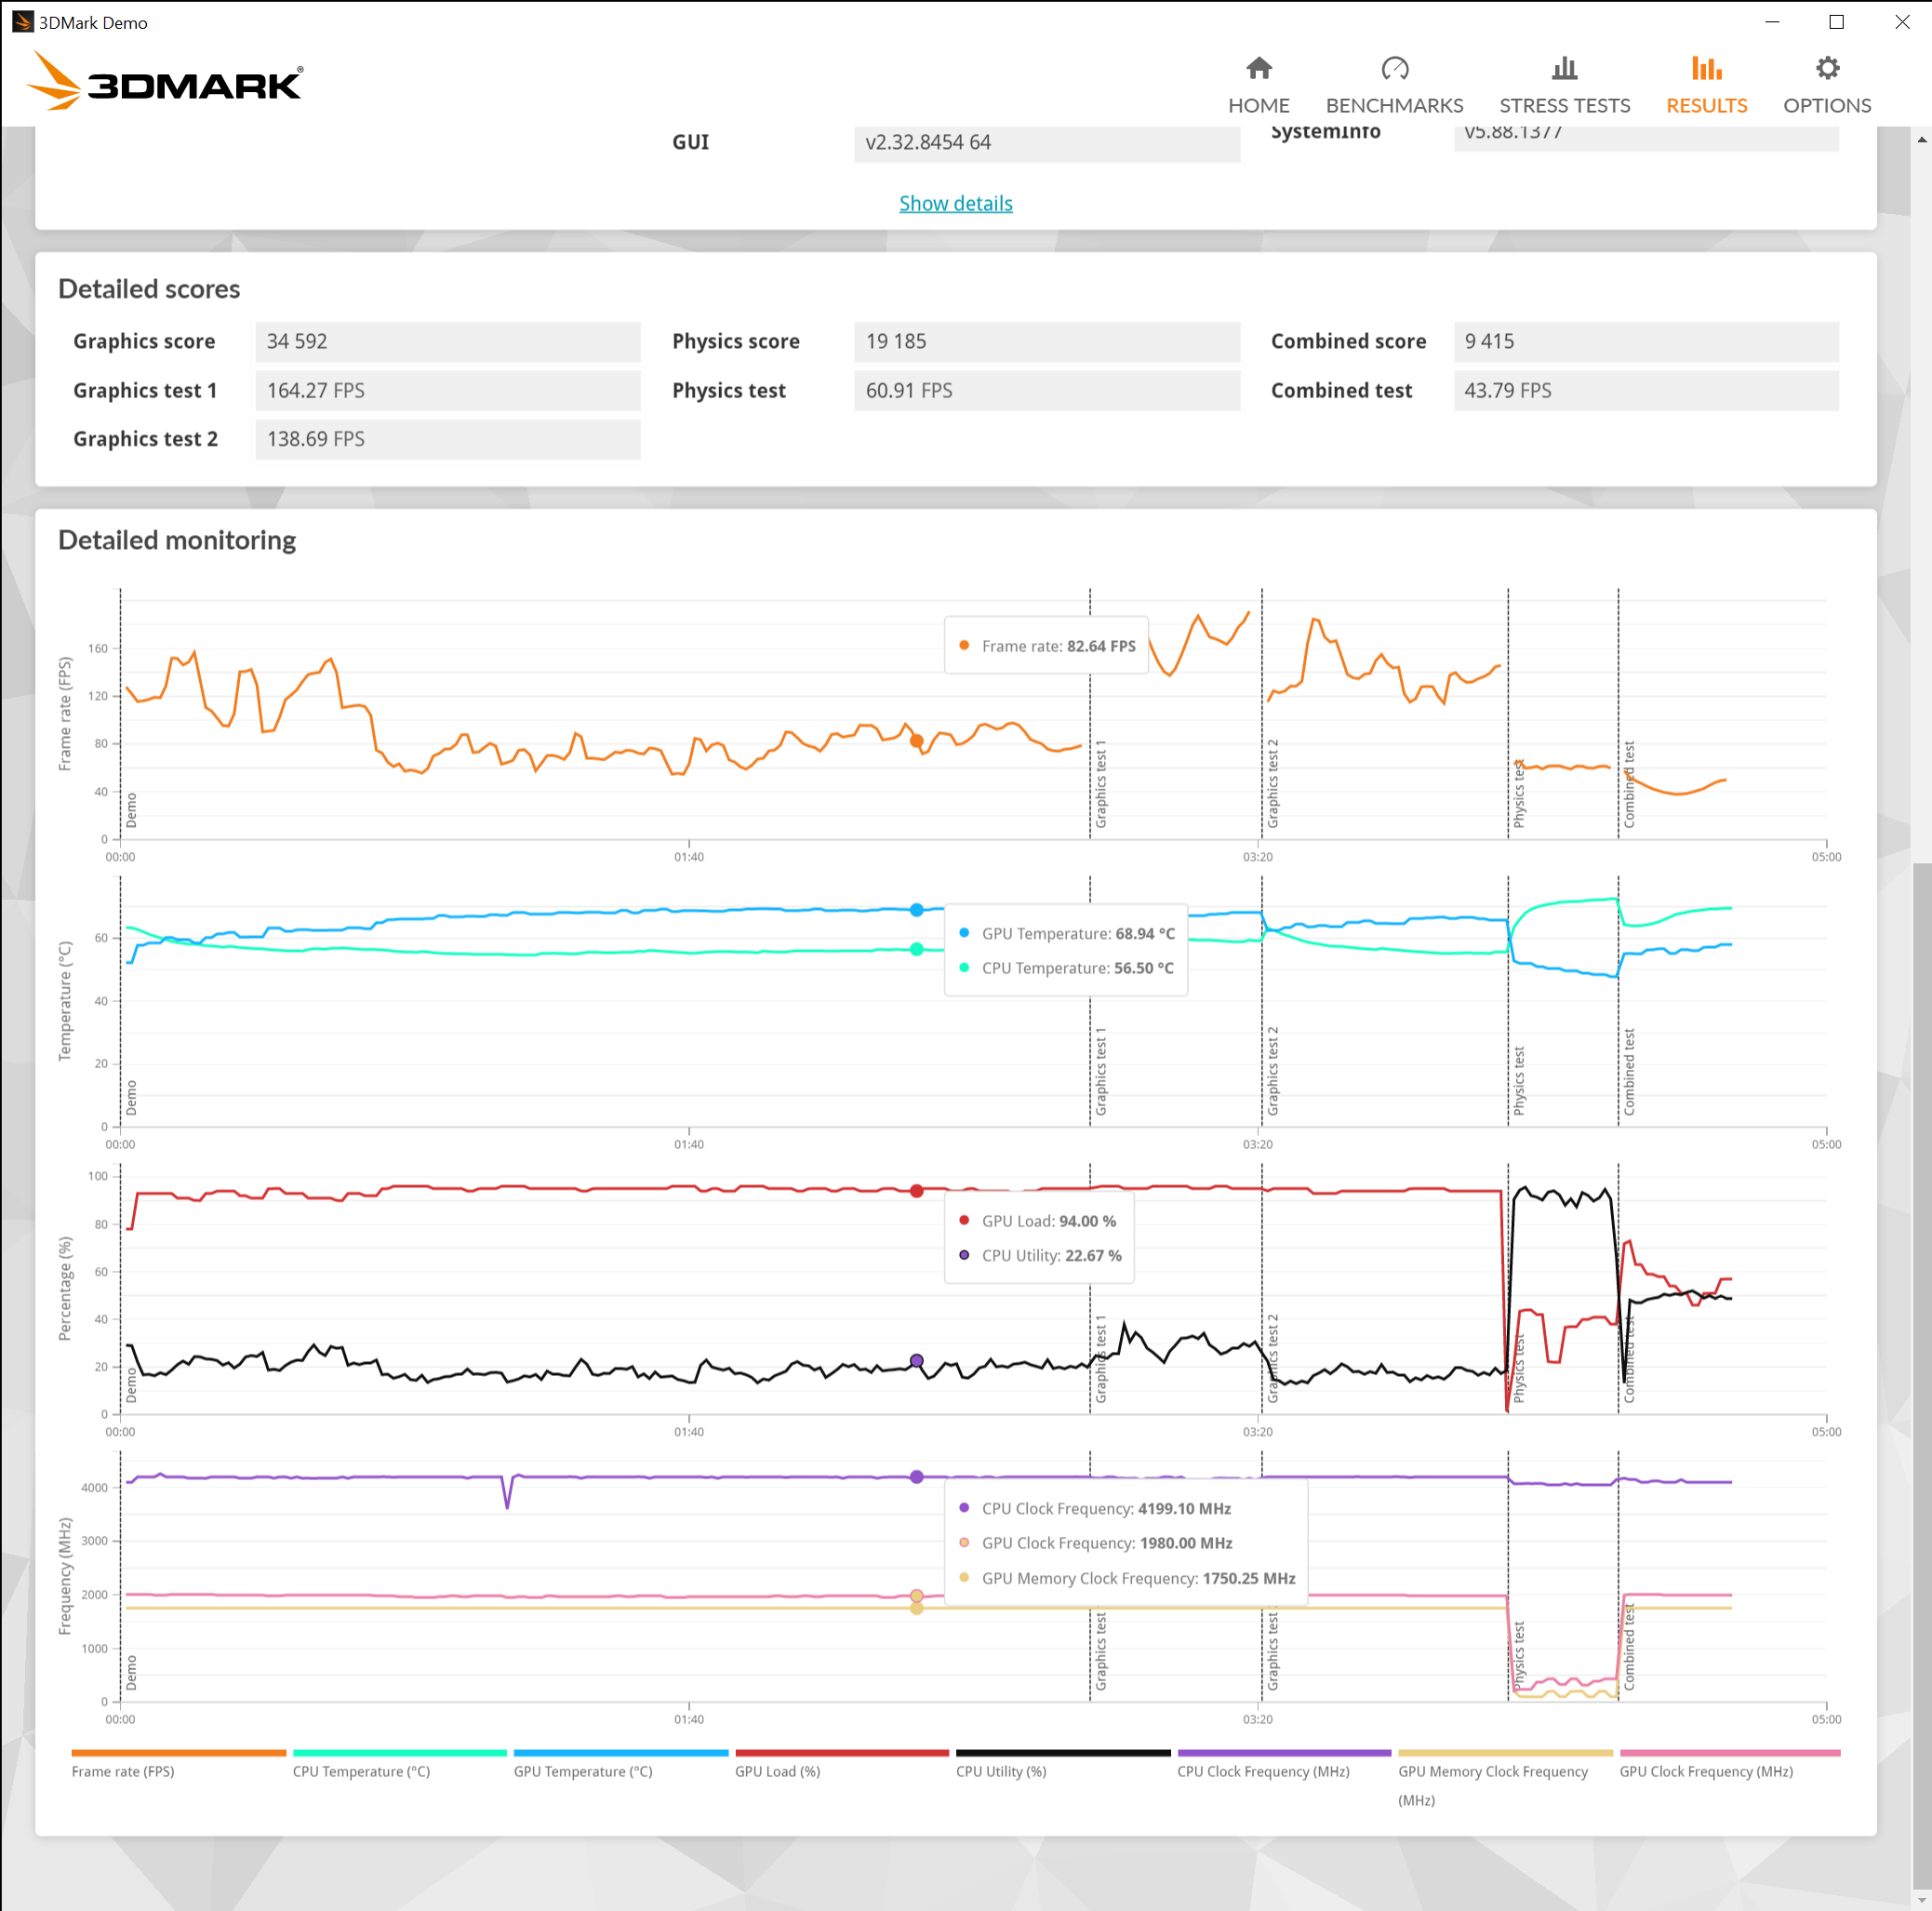
Task: Click the Graphics score value field
Action: pos(447,341)
